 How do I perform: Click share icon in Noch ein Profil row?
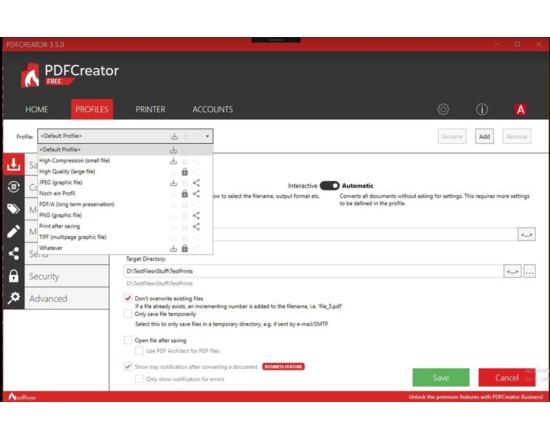tap(196, 194)
